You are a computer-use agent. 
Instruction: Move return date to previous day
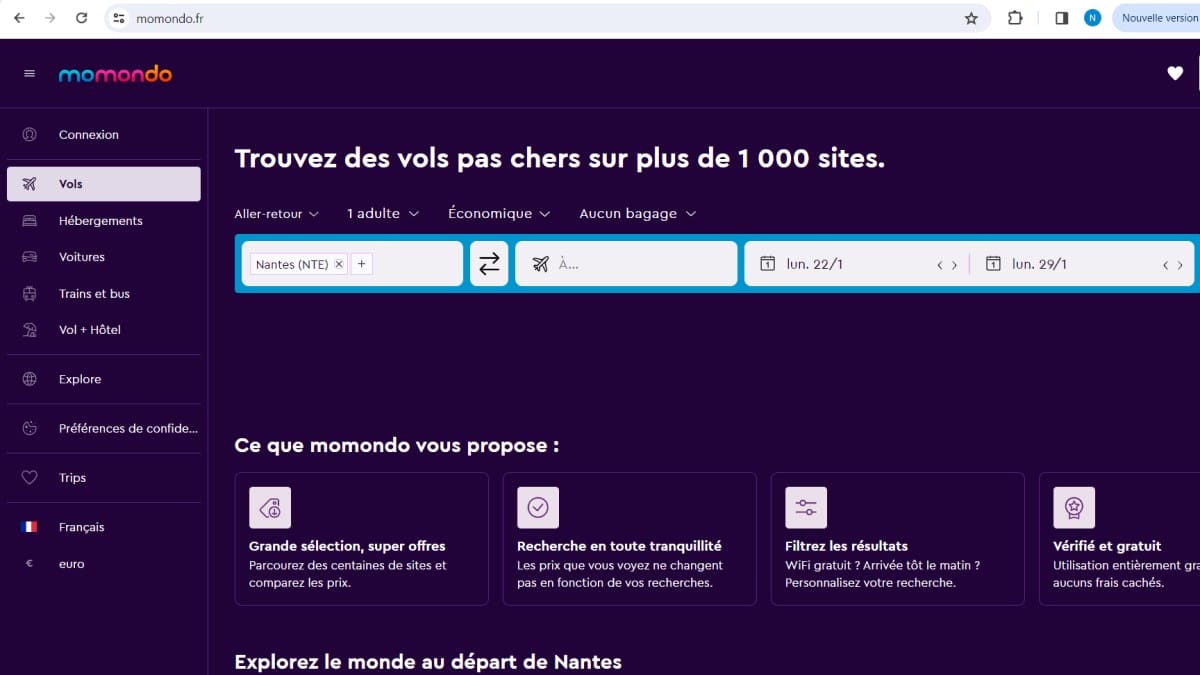point(1165,265)
